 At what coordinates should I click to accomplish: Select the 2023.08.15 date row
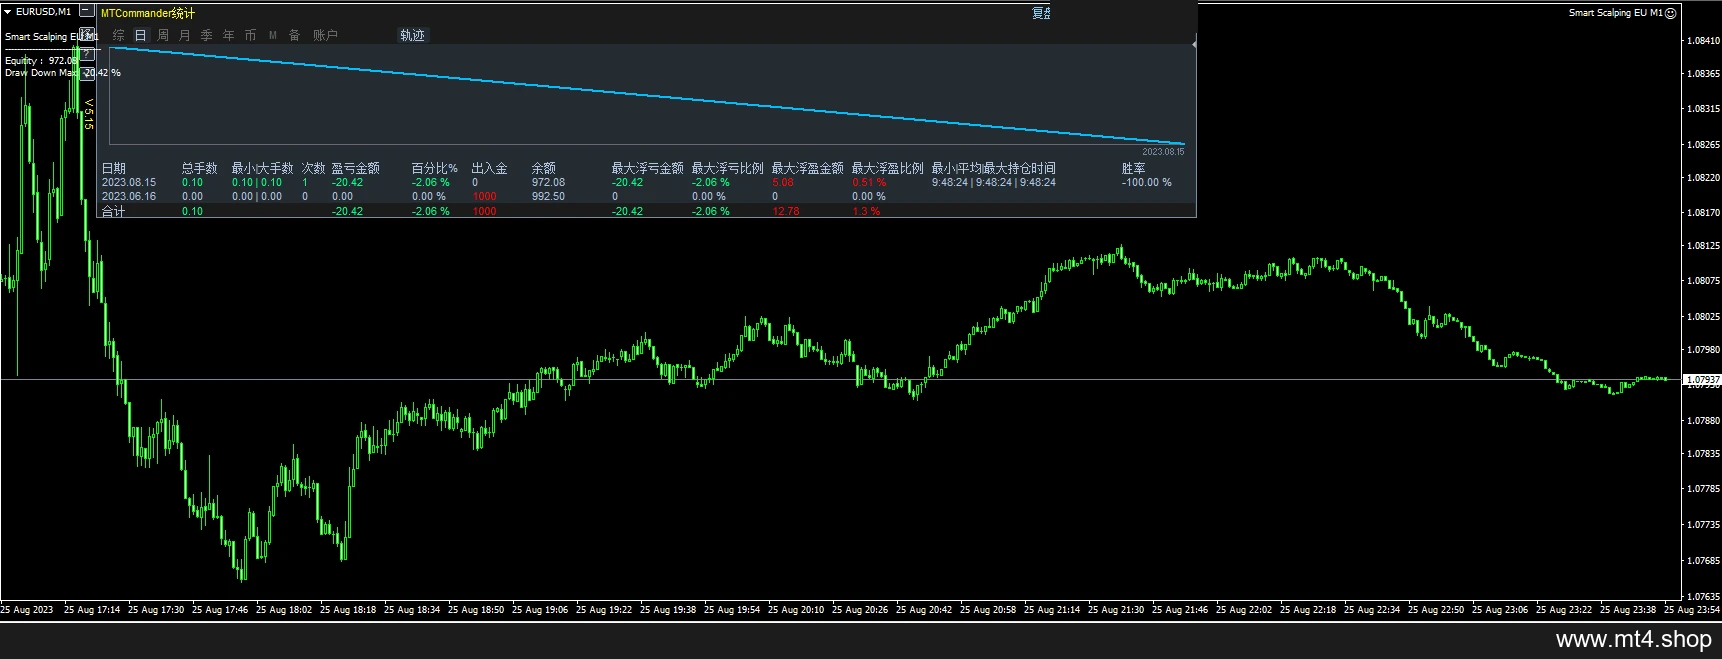(x=129, y=183)
